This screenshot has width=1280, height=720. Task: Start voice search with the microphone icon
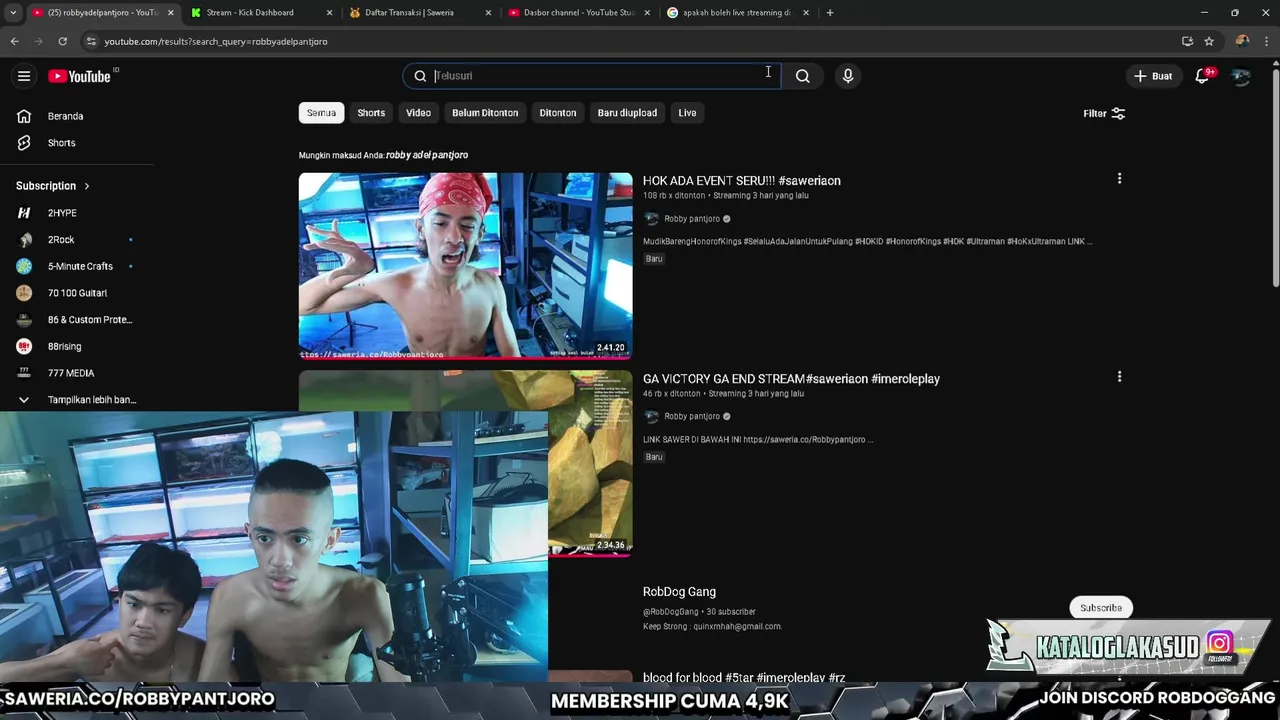click(848, 76)
